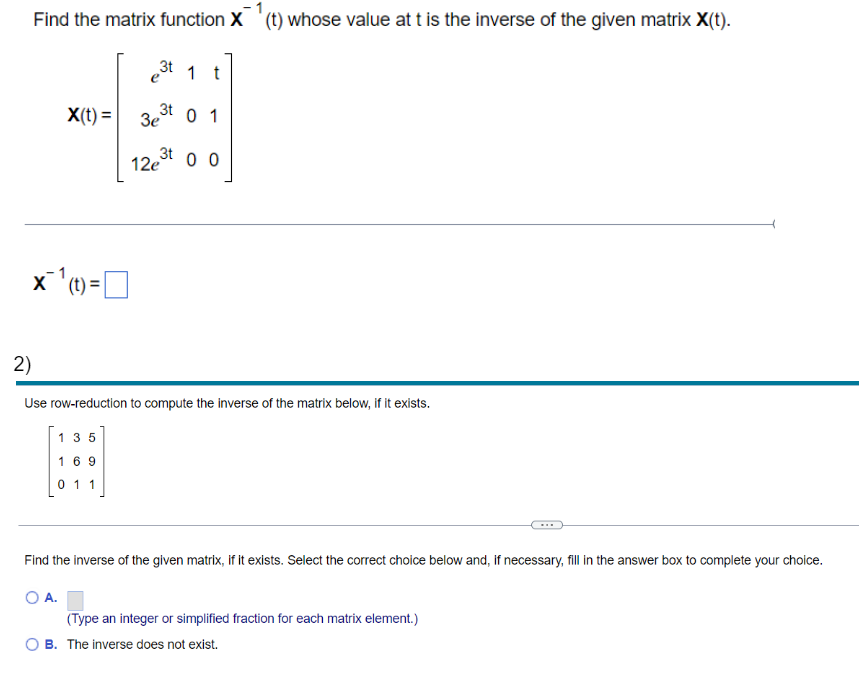Select choice A radio button

(x=32, y=596)
